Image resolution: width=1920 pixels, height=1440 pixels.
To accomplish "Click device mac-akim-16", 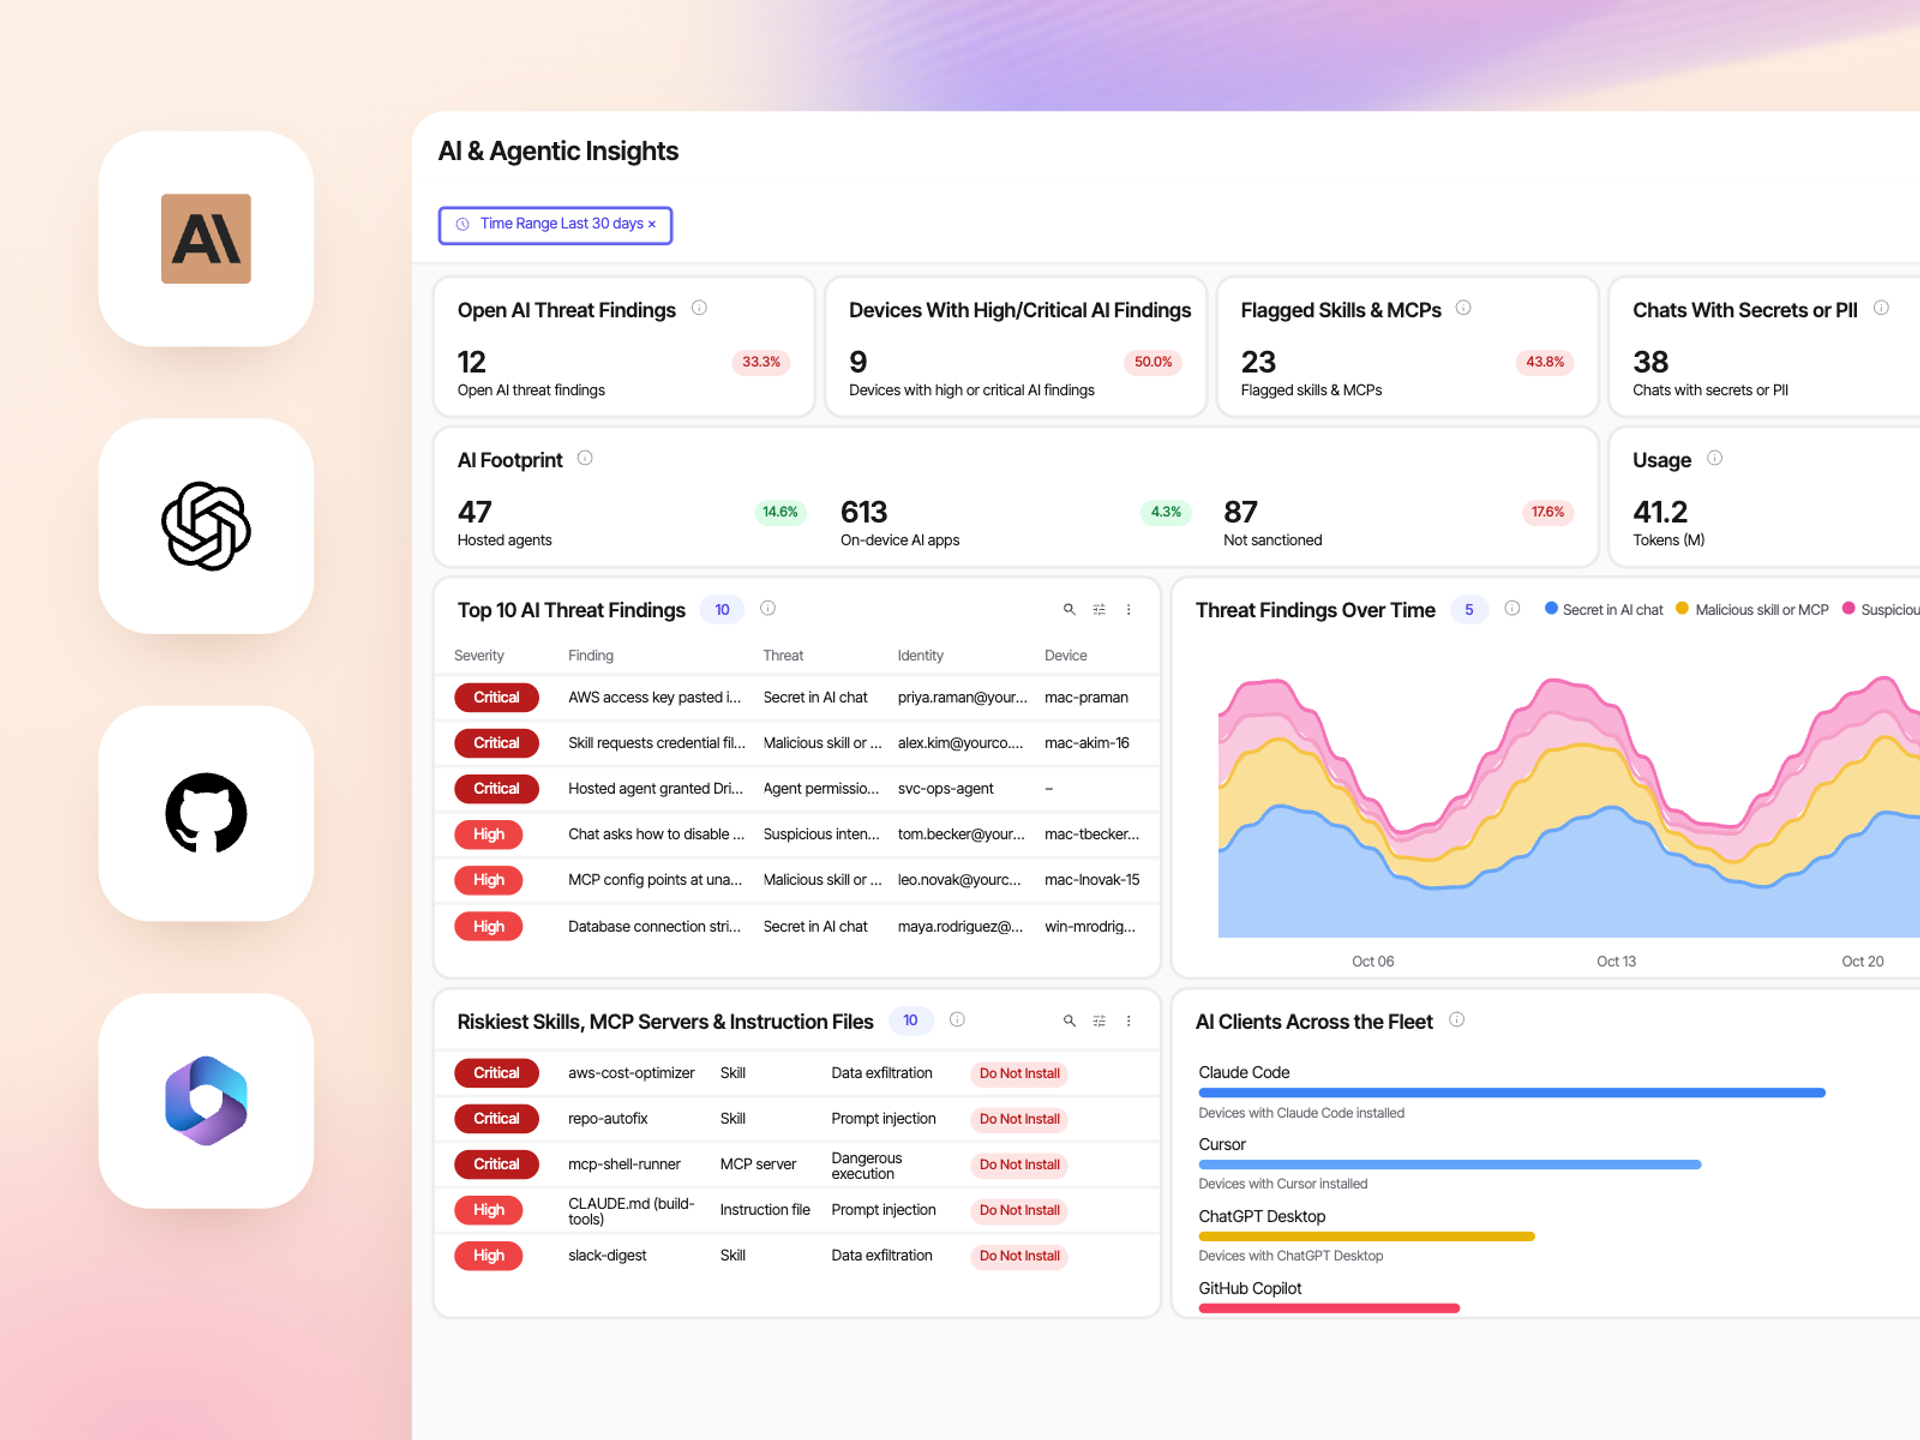I will pyautogui.click(x=1086, y=743).
